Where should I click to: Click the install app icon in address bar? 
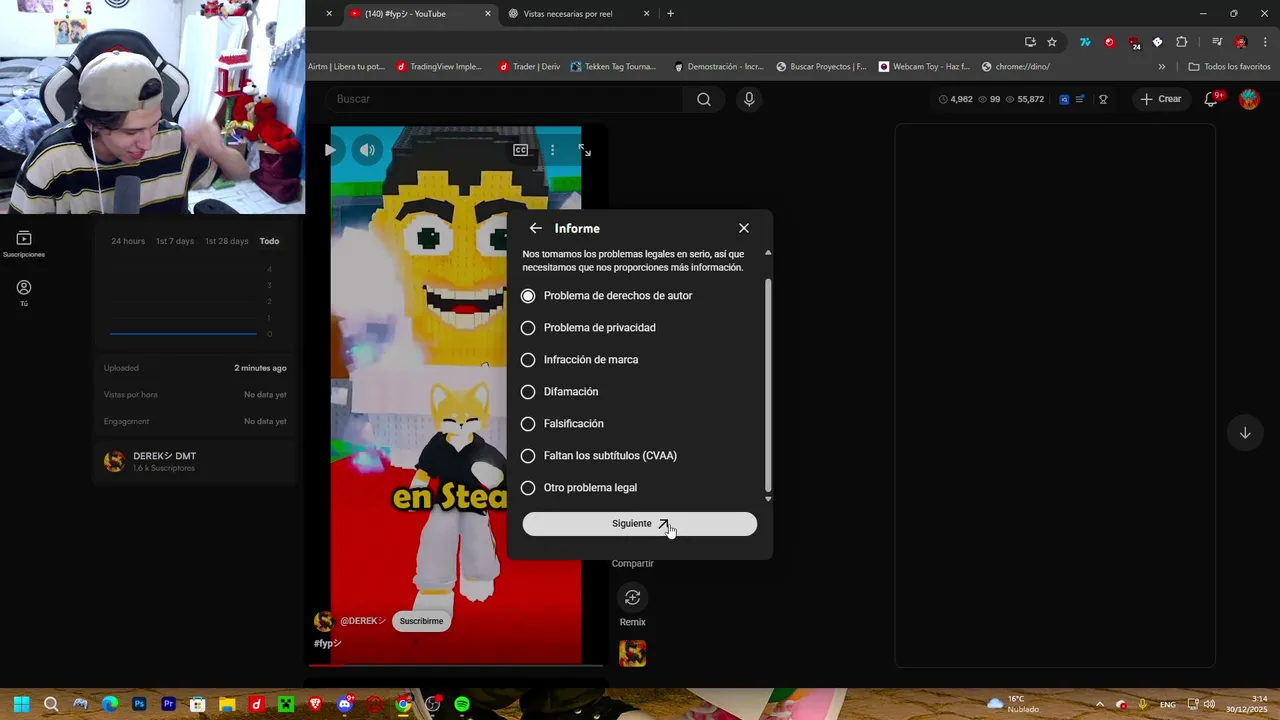[1030, 42]
